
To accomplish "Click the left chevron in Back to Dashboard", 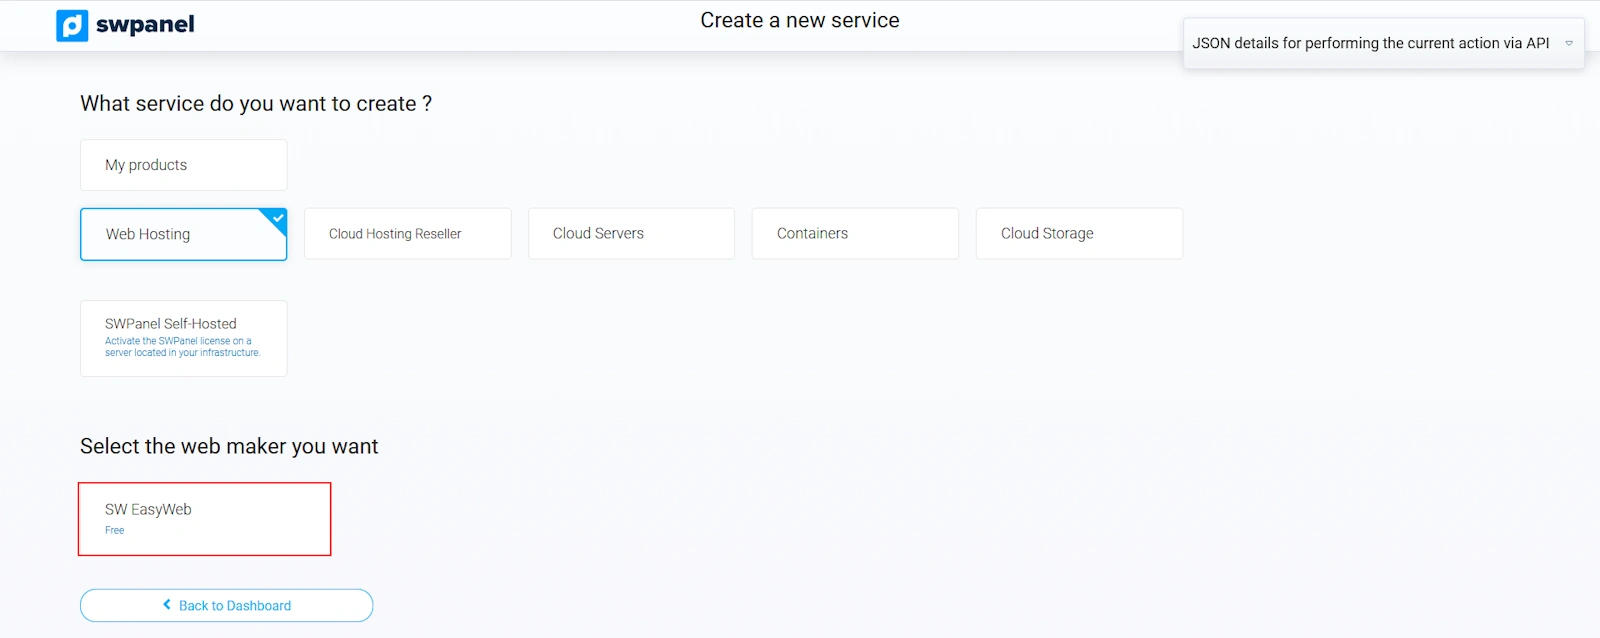I will (167, 605).
